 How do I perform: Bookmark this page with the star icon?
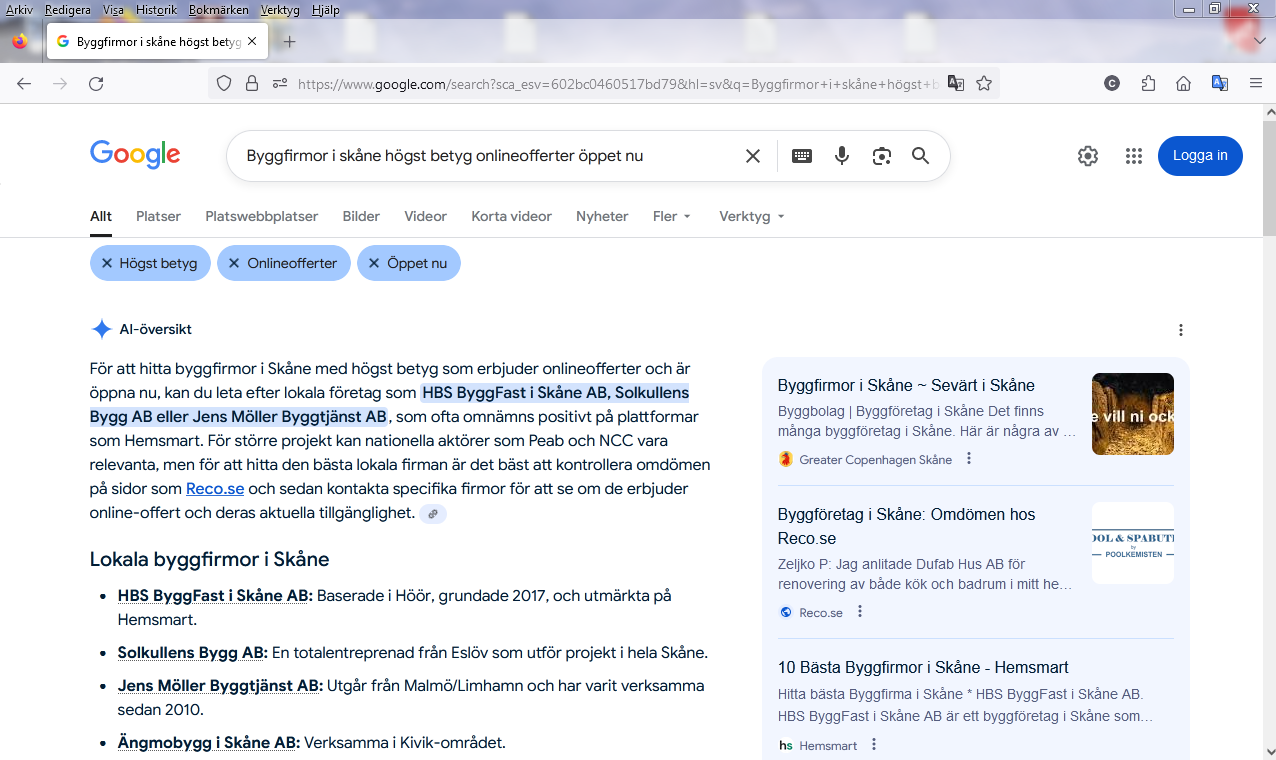tap(984, 84)
